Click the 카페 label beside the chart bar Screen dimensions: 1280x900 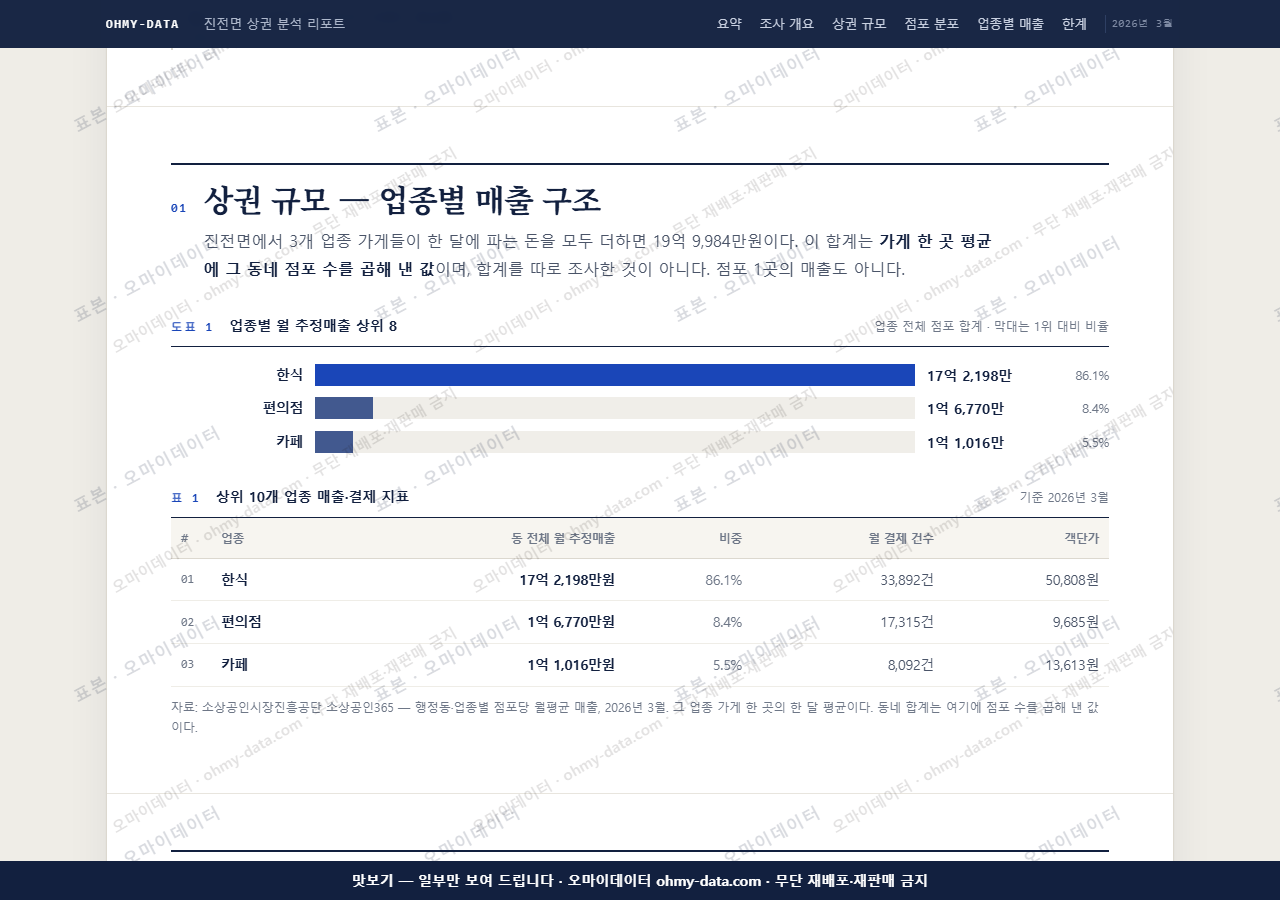pyautogui.click(x=289, y=442)
